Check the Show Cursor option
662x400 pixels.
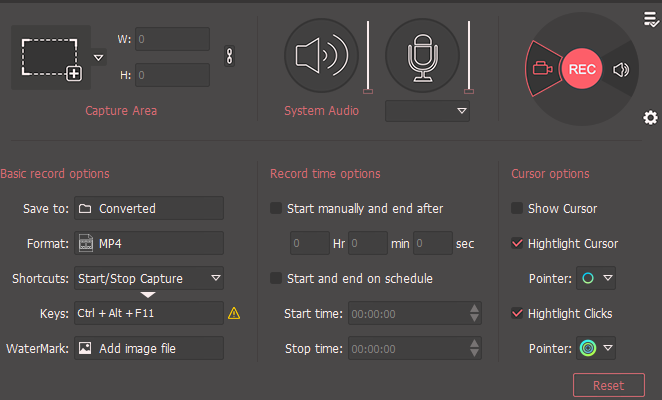(x=517, y=209)
